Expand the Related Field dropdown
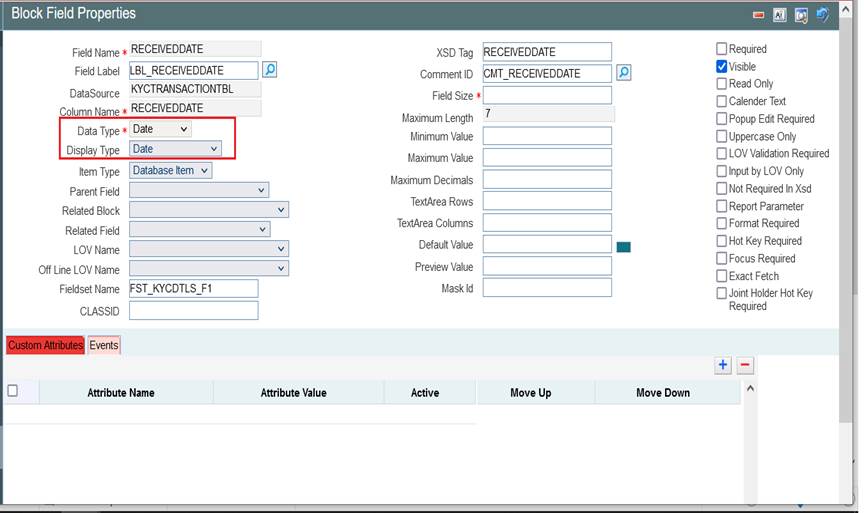 tap(199, 229)
